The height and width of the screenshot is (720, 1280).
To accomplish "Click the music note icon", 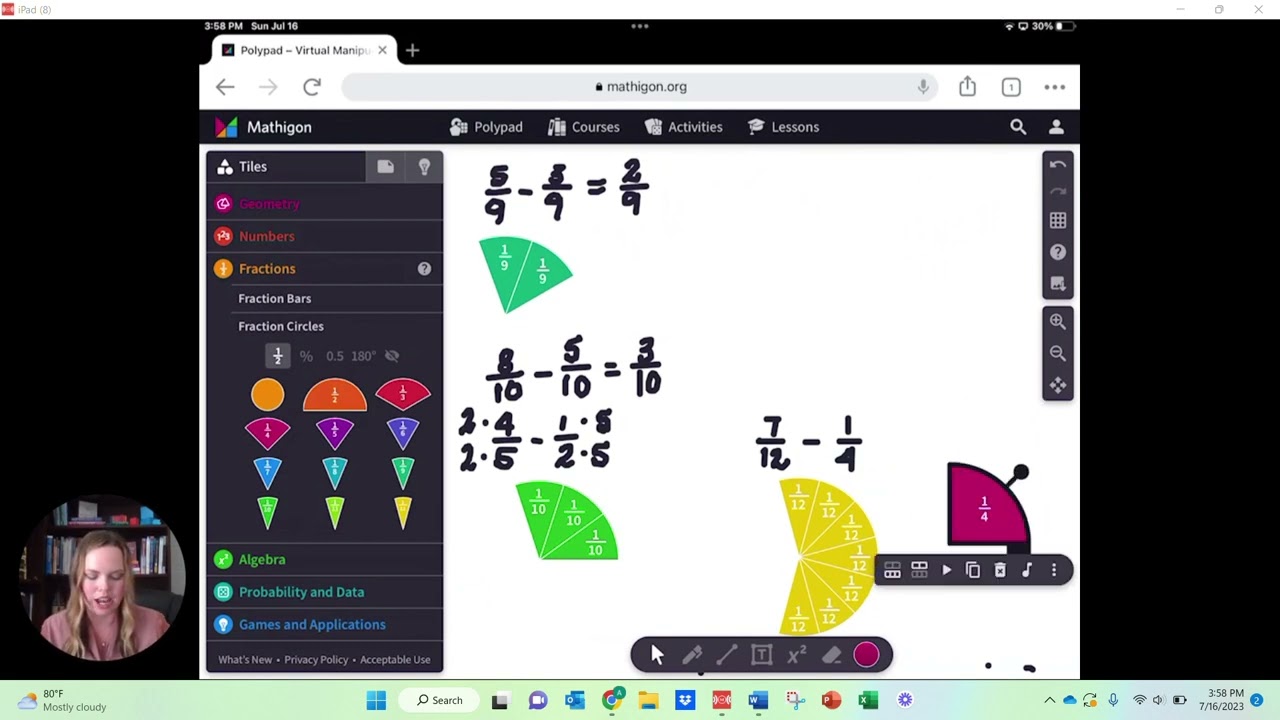I will point(1027,570).
